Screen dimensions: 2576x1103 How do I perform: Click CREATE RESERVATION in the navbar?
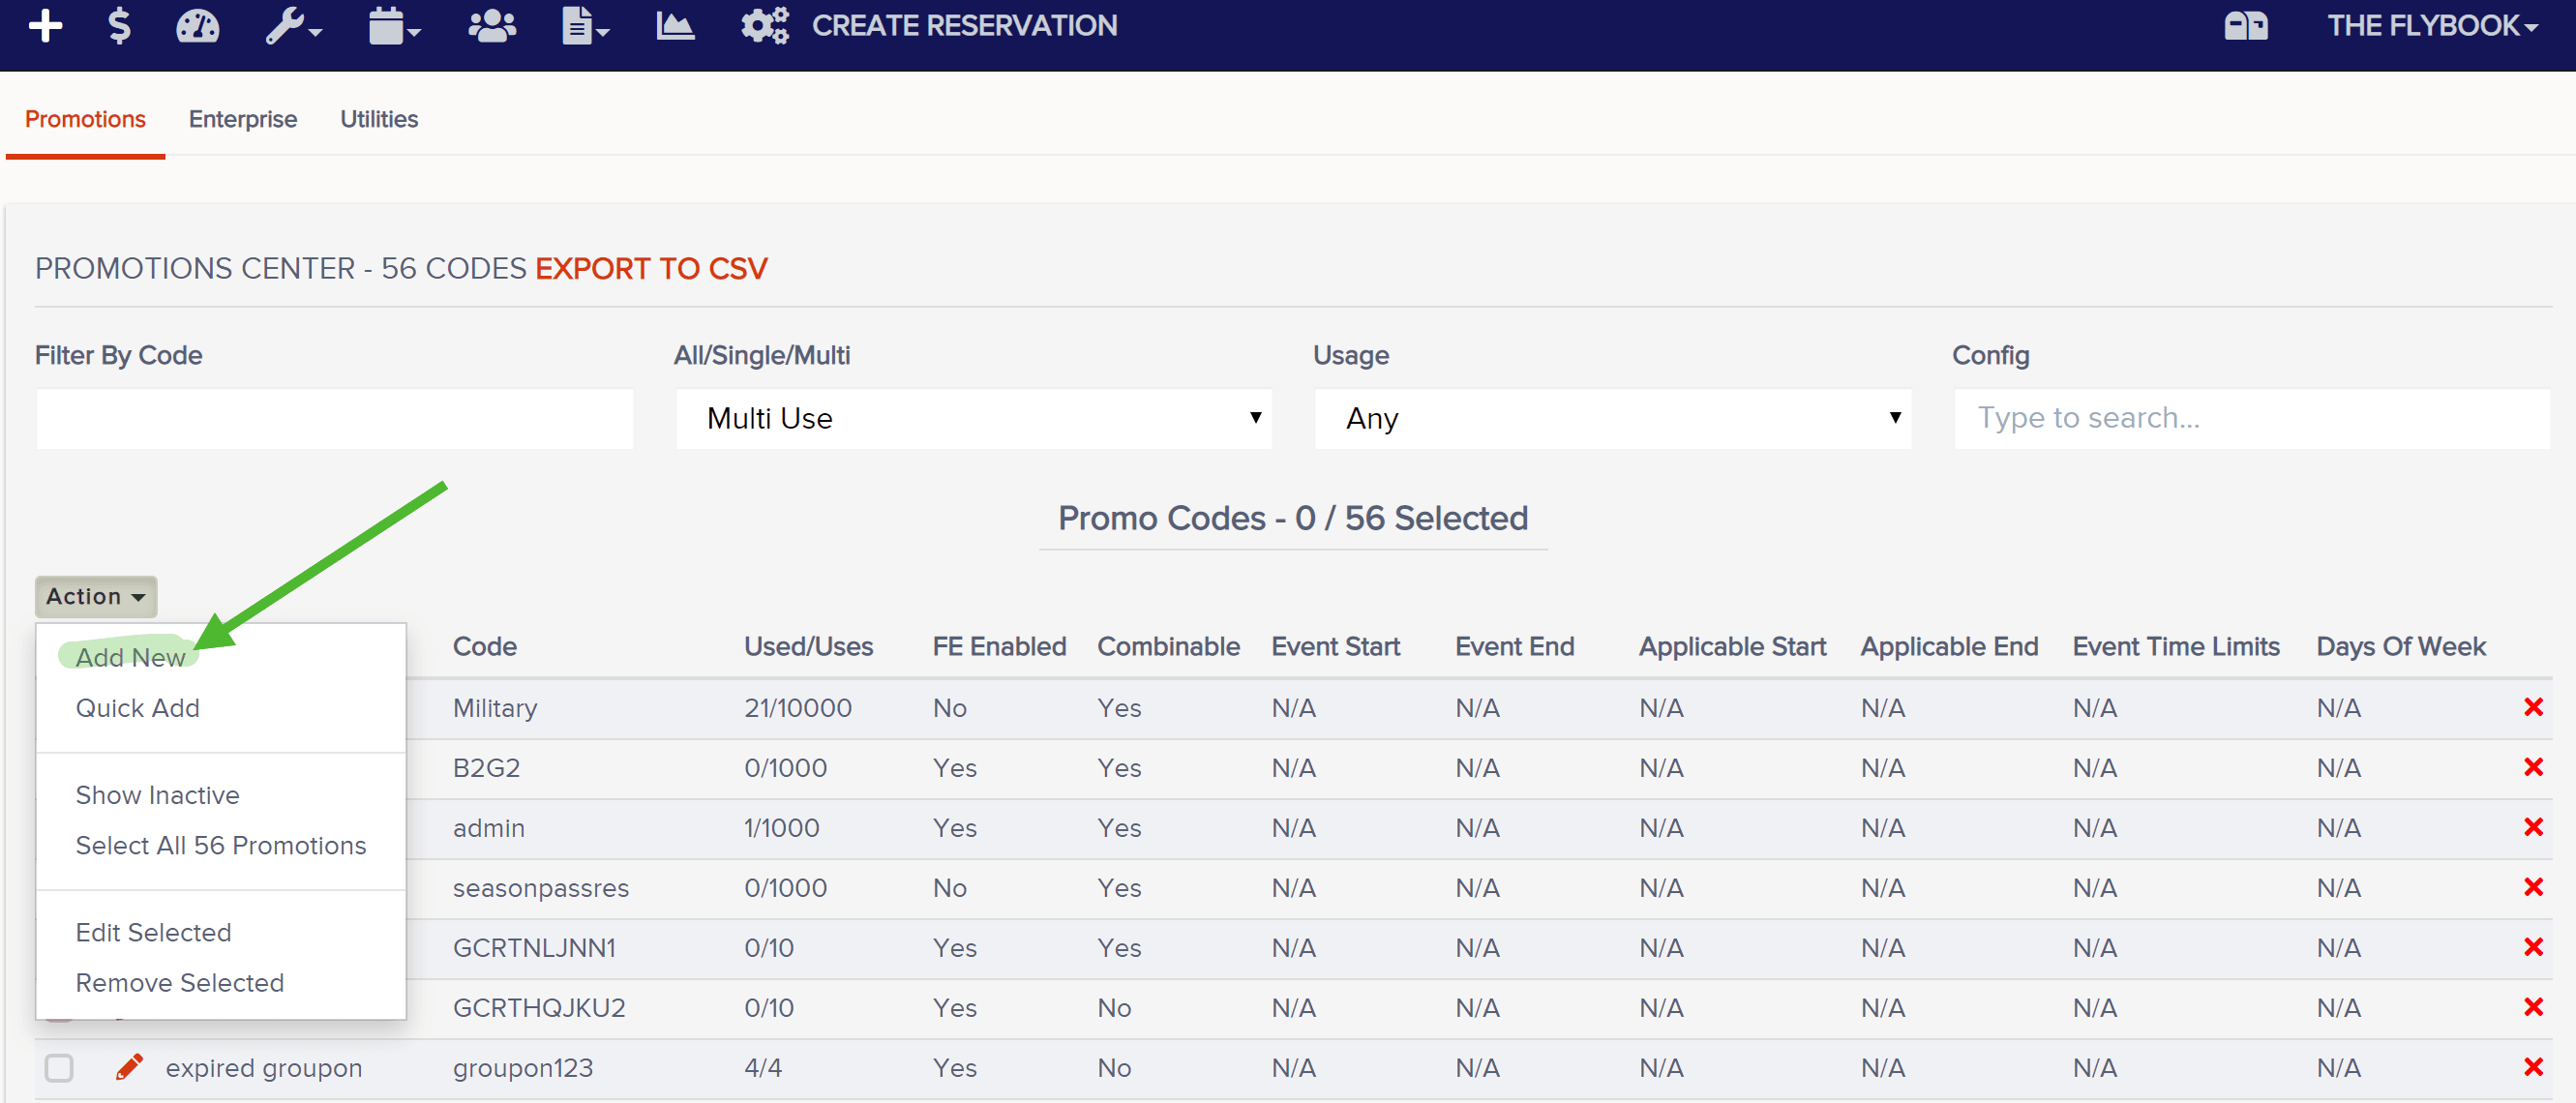click(964, 26)
